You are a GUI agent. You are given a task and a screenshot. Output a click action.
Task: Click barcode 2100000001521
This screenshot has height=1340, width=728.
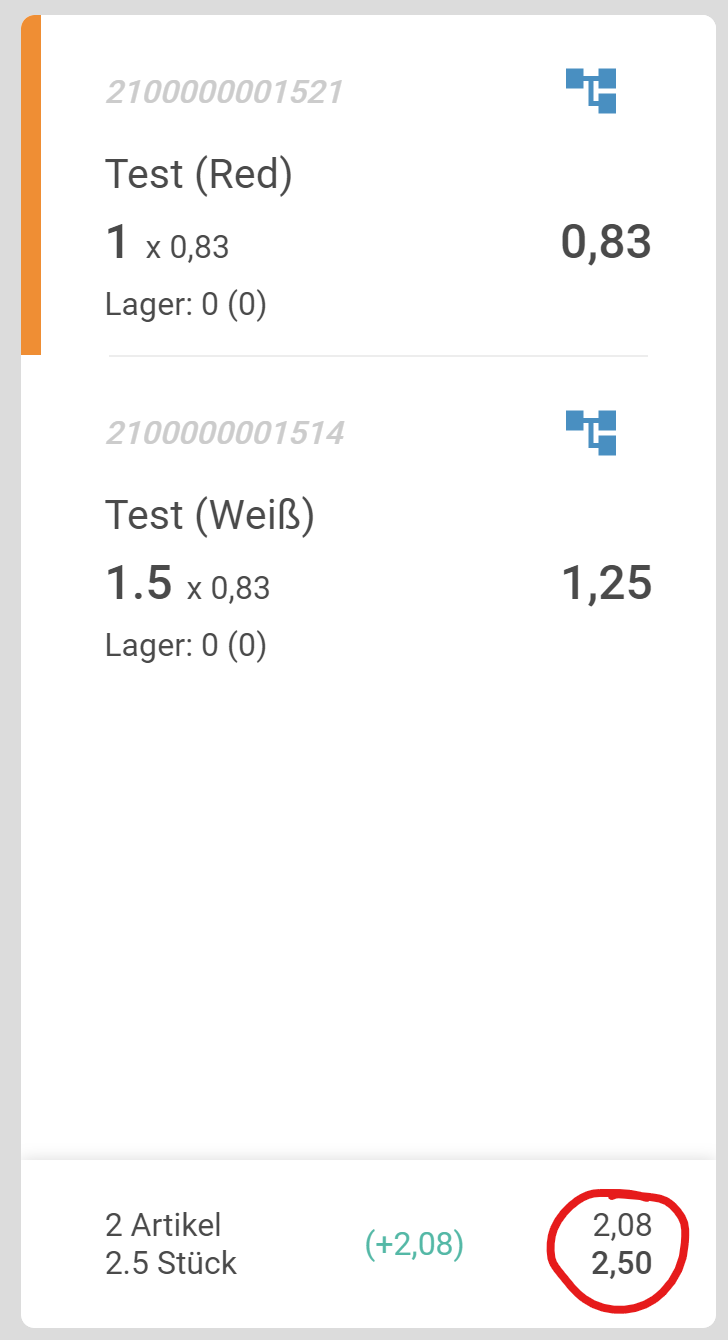coord(224,92)
